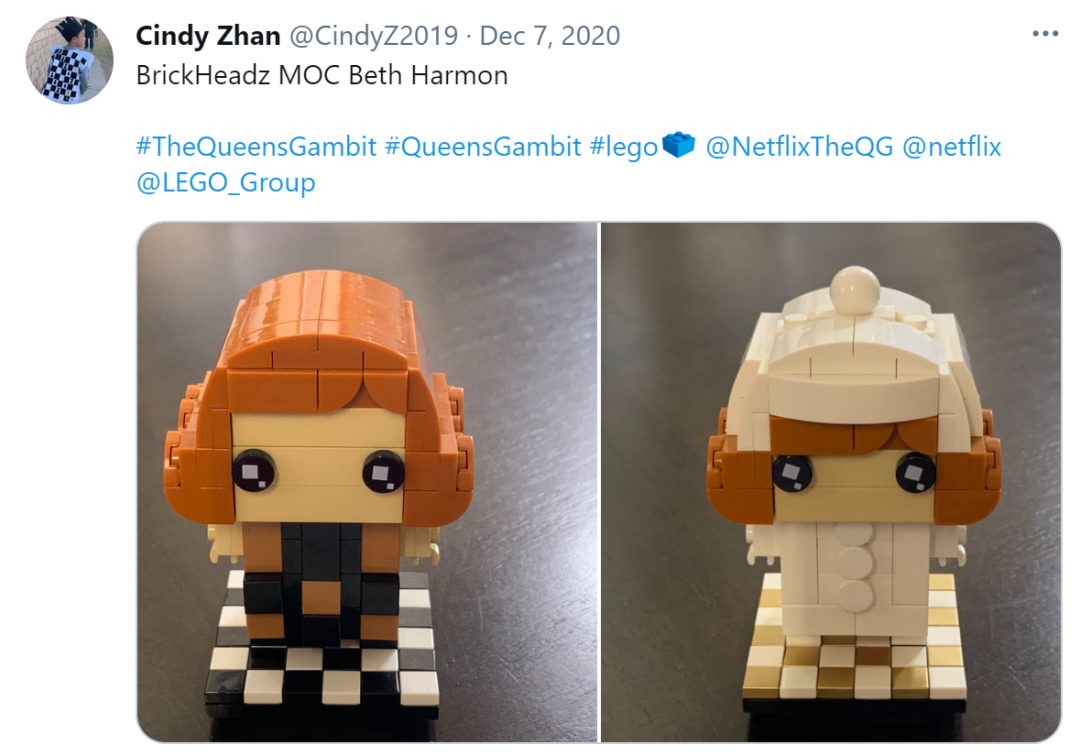
Task: Visit the @NetflixTheQG mention
Action: (x=800, y=147)
